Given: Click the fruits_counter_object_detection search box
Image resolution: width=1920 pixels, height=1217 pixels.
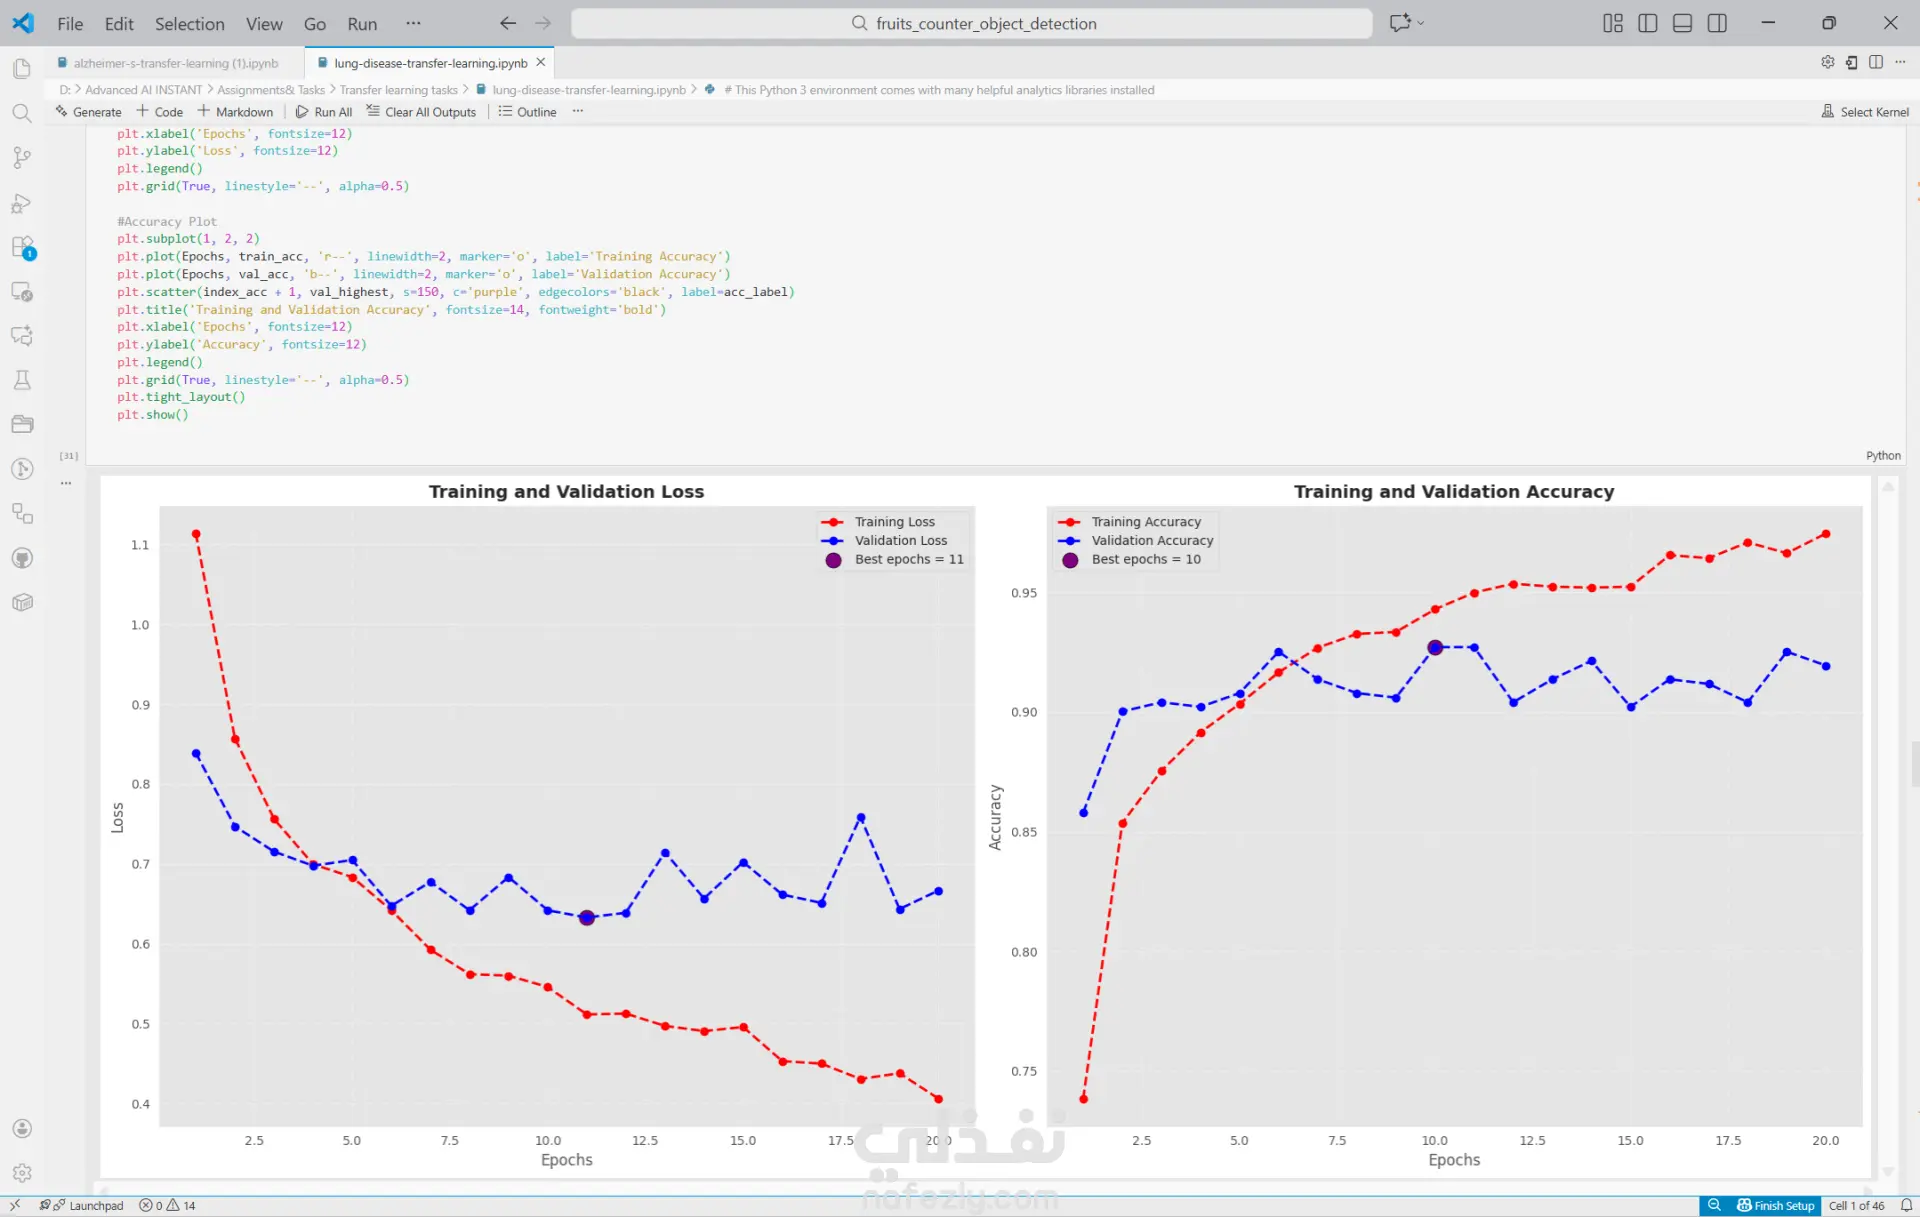Looking at the screenshot, I should tap(971, 23).
